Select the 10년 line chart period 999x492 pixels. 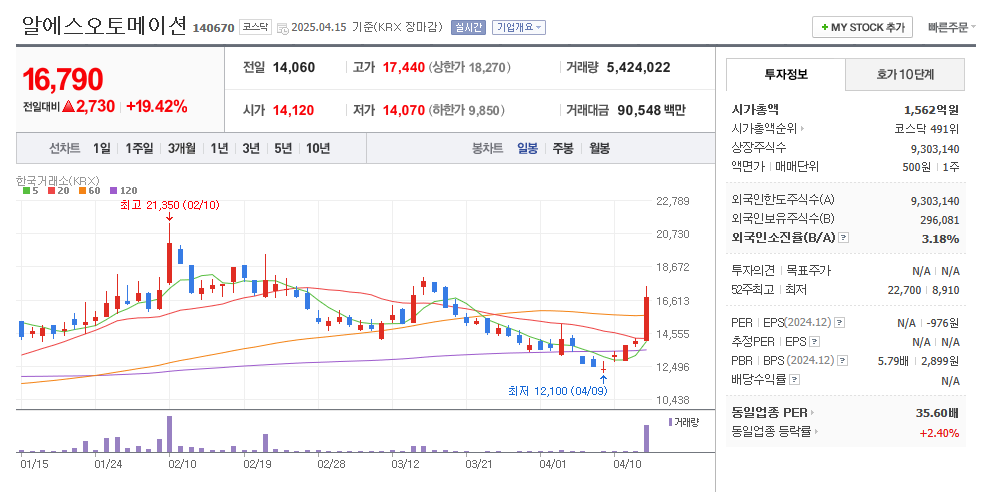point(318,148)
